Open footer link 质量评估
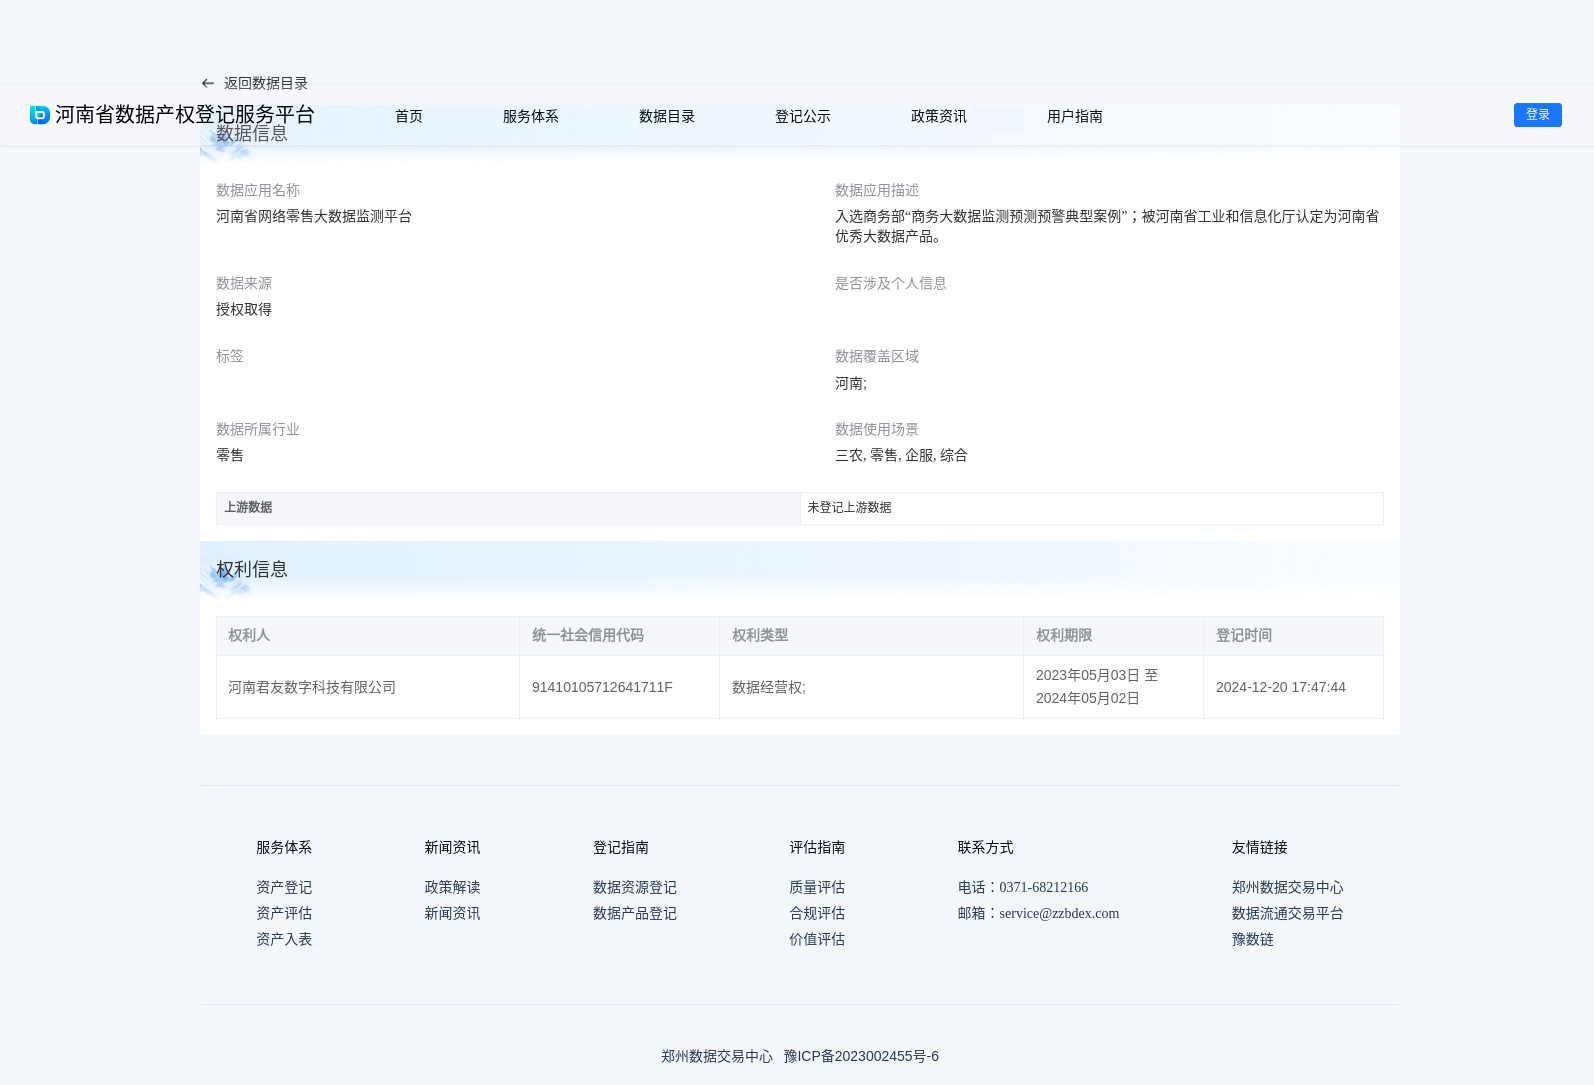 pyautogui.click(x=817, y=887)
